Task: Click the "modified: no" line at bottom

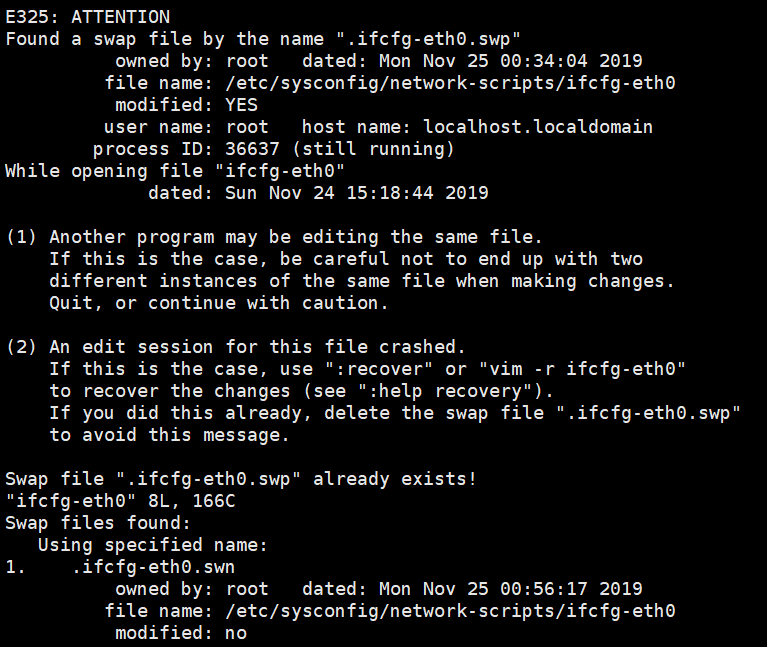Action: pyautogui.click(x=181, y=633)
